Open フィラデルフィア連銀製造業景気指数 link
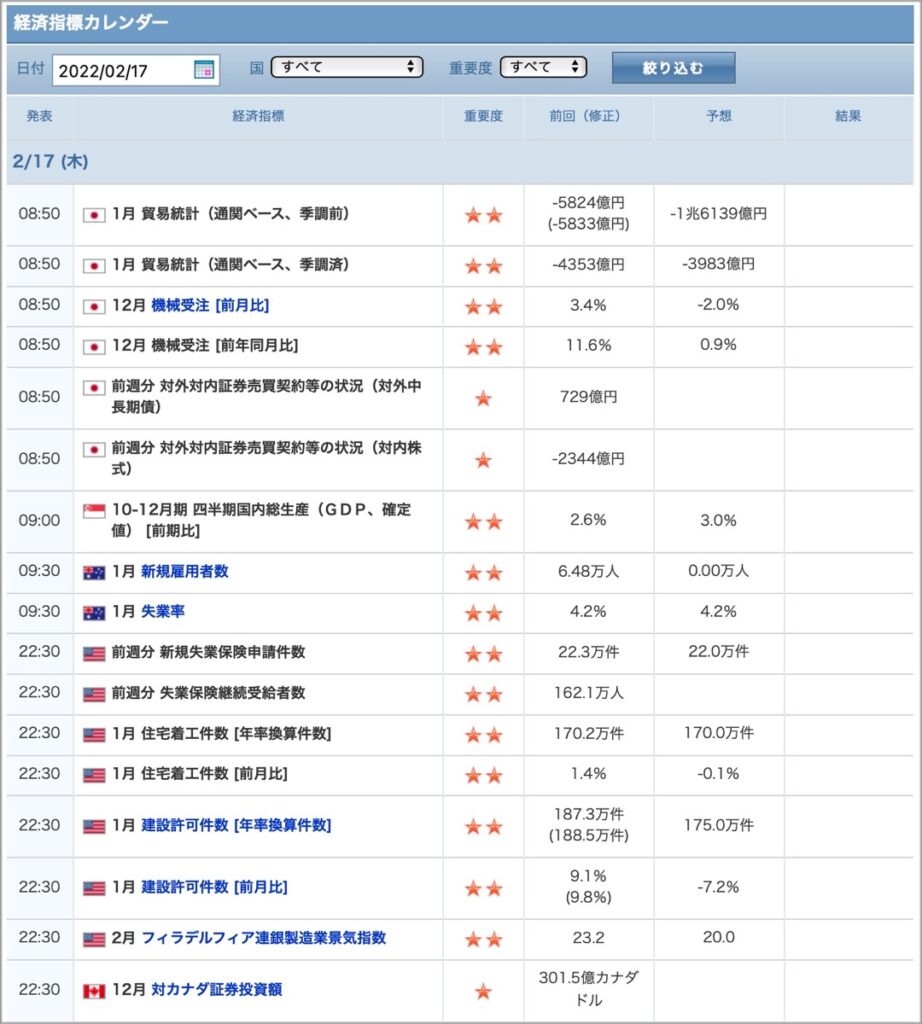922x1024 pixels. tap(264, 938)
